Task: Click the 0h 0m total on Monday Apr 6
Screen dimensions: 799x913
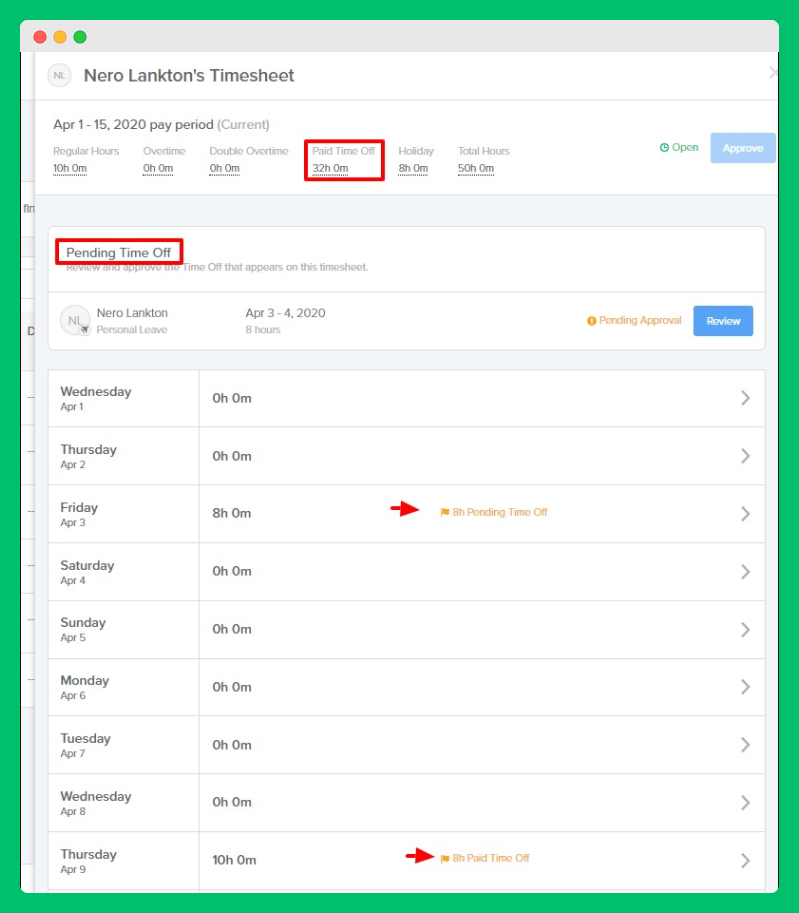Action: pos(232,687)
